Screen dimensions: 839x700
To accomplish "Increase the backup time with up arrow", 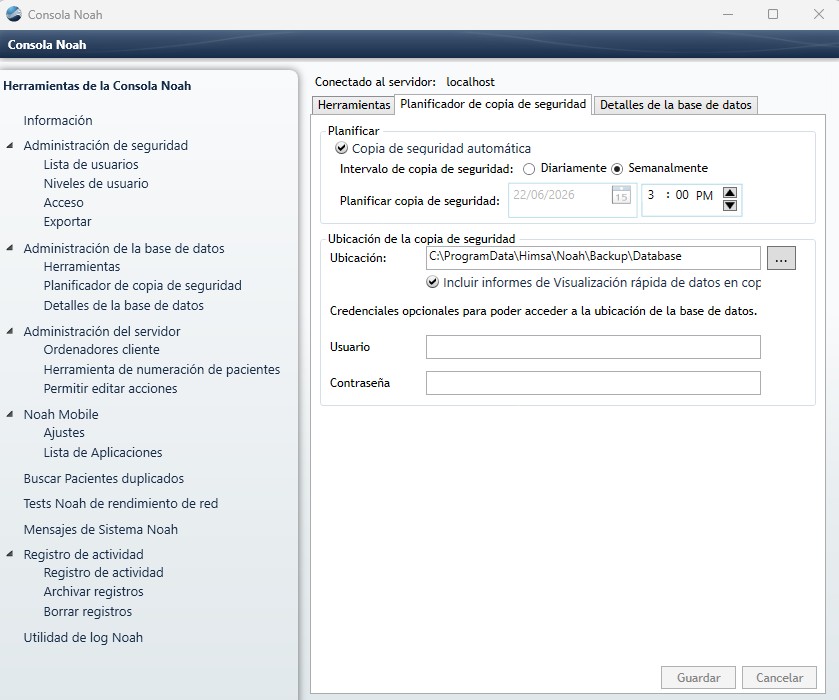I will coord(730,193).
